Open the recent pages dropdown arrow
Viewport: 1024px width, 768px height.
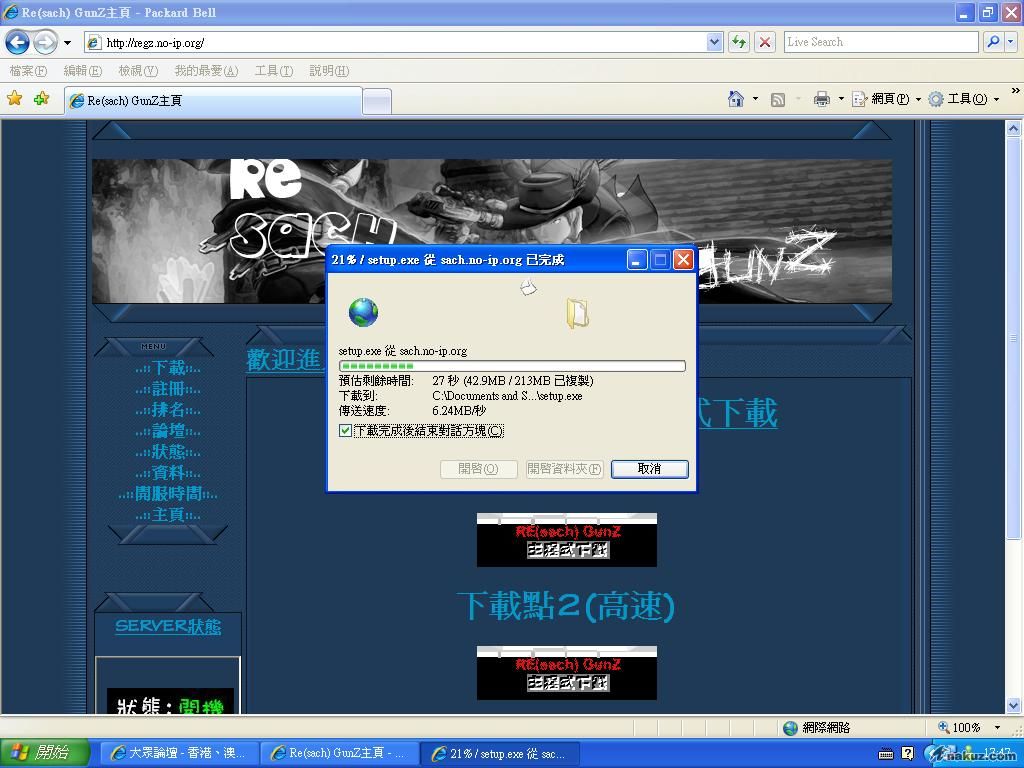point(67,43)
